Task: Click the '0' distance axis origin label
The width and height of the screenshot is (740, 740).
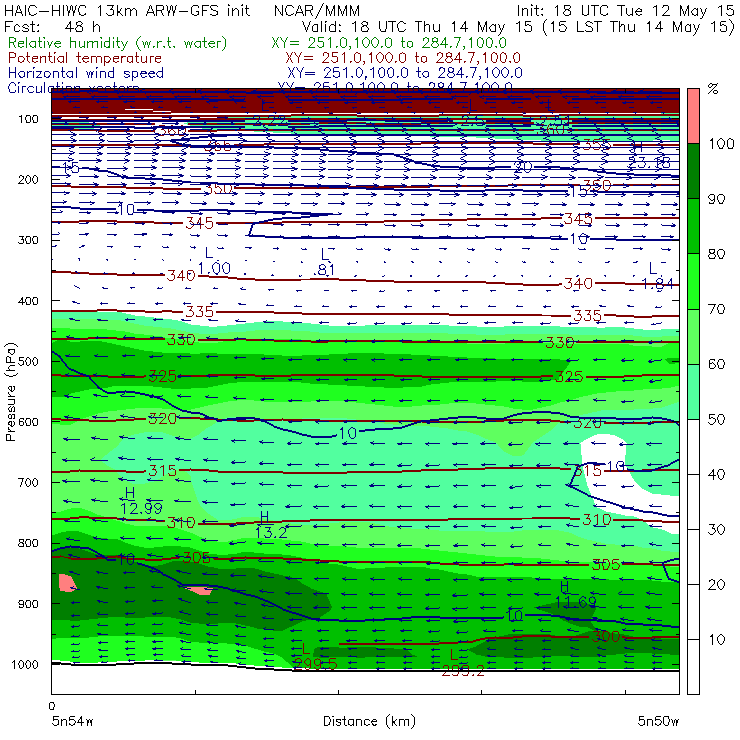Action: [52, 706]
